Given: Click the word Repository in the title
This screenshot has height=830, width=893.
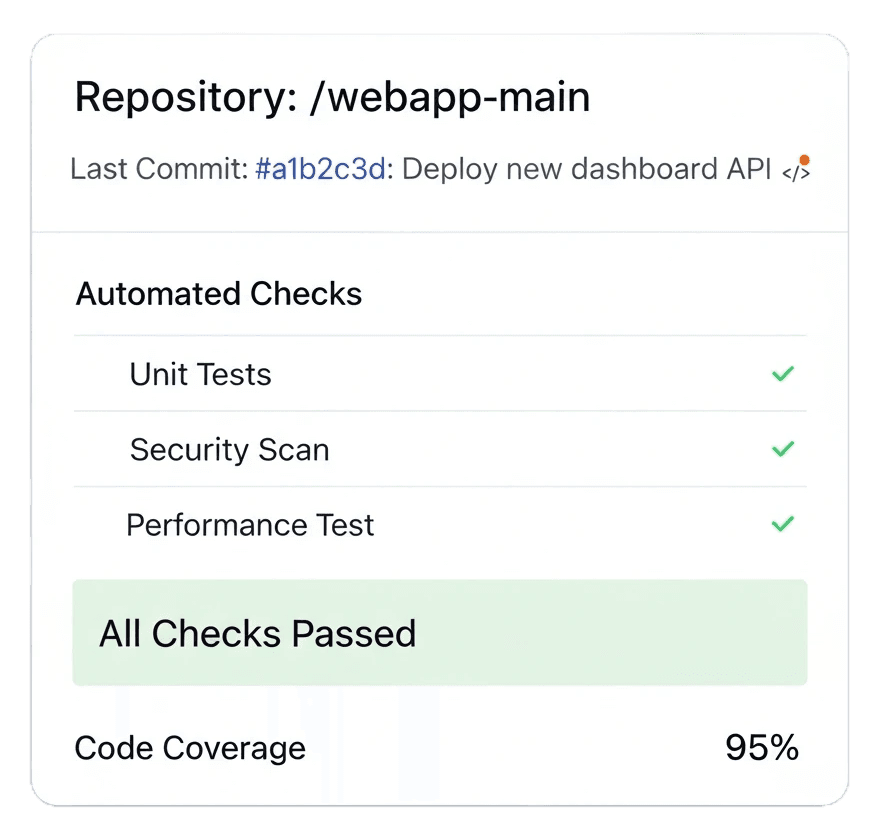Looking at the screenshot, I should coord(181,98).
